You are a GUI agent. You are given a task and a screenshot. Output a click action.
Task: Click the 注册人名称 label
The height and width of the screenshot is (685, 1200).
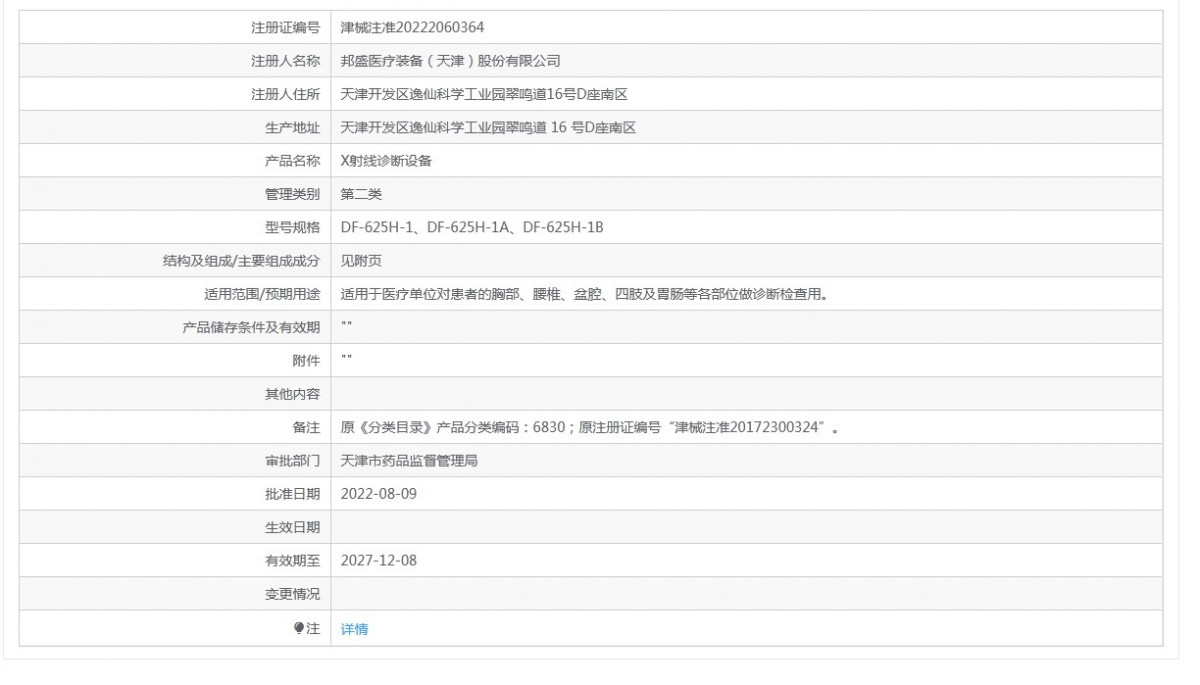click(285, 61)
